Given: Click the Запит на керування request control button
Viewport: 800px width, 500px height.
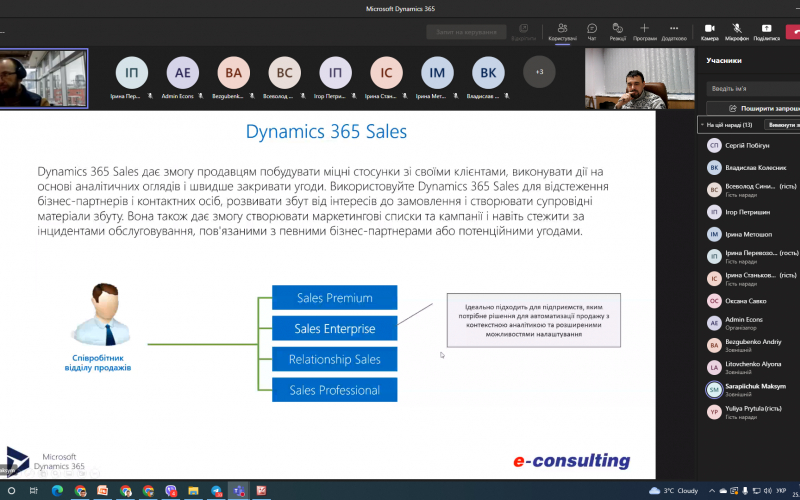Looking at the screenshot, I should click(466, 32).
